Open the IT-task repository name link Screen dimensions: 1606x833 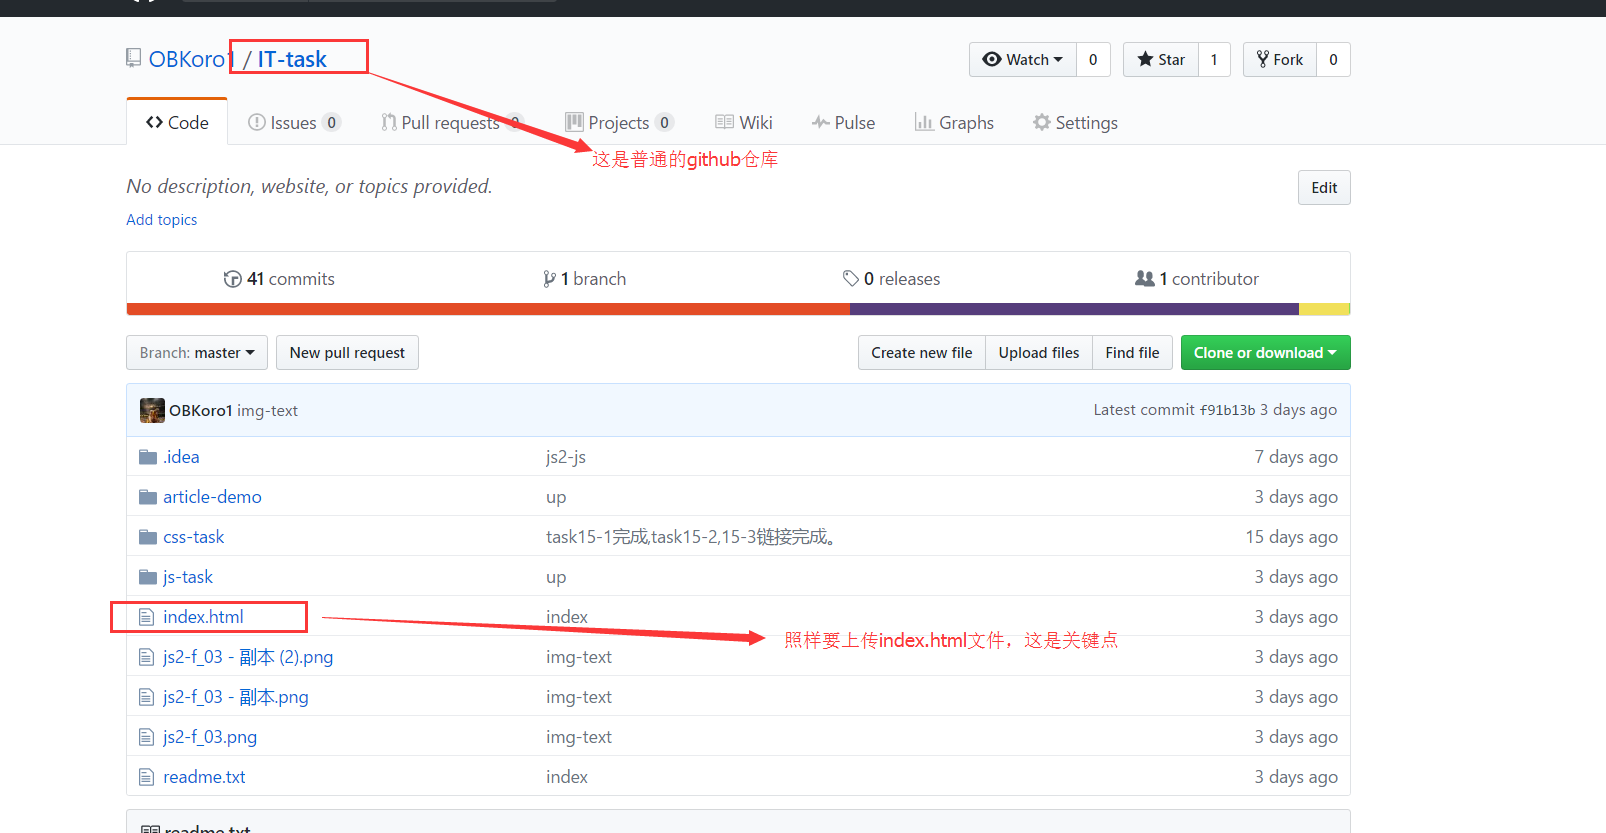[292, 59]
